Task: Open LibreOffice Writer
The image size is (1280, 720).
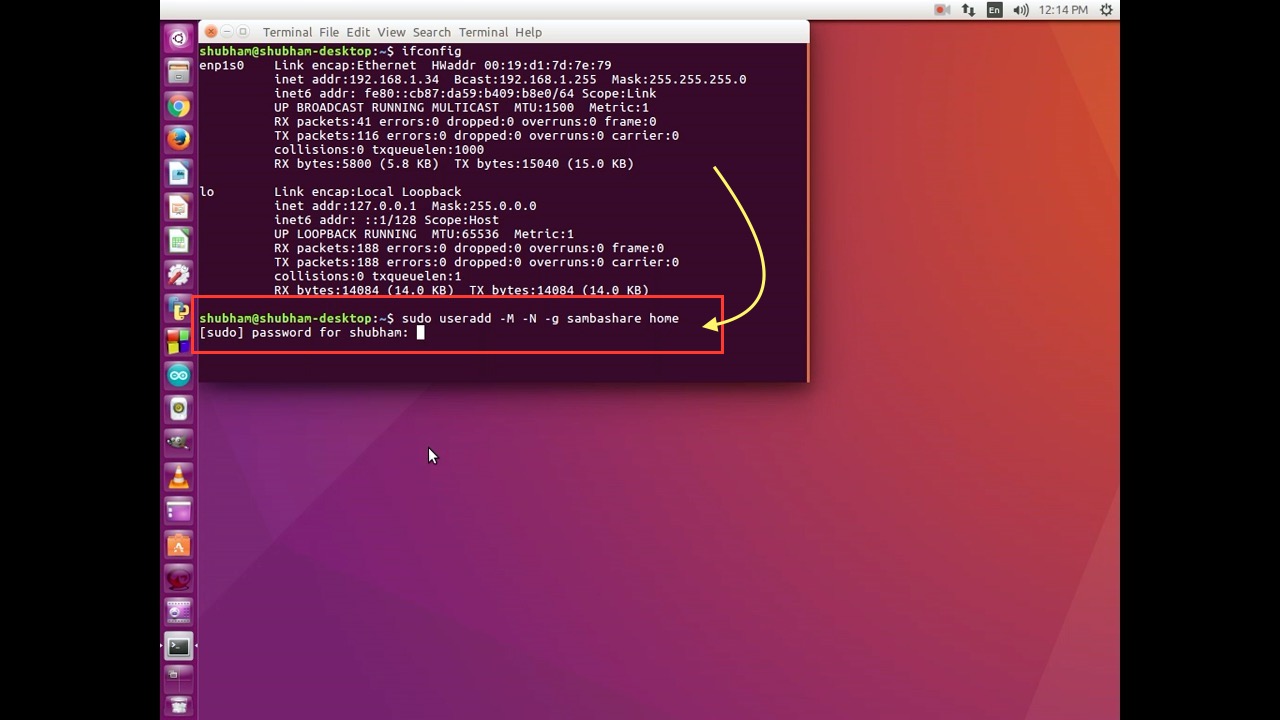Action: (x=178, y=173)
